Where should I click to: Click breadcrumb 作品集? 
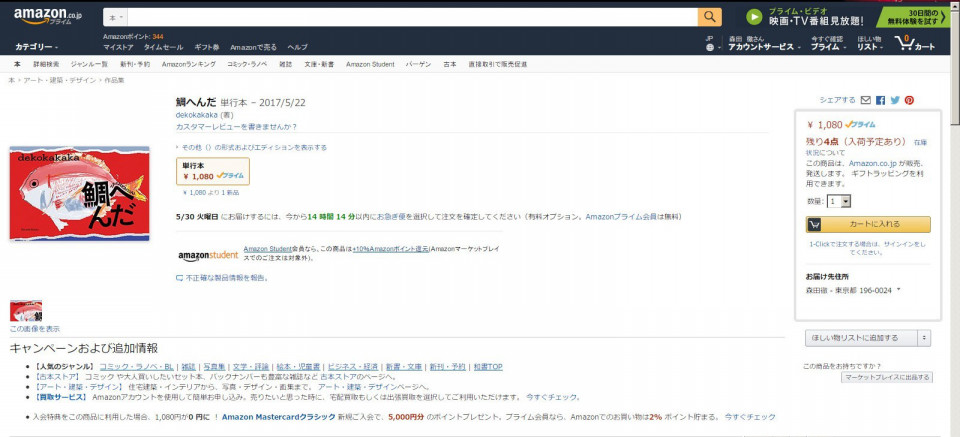point(114,81)
